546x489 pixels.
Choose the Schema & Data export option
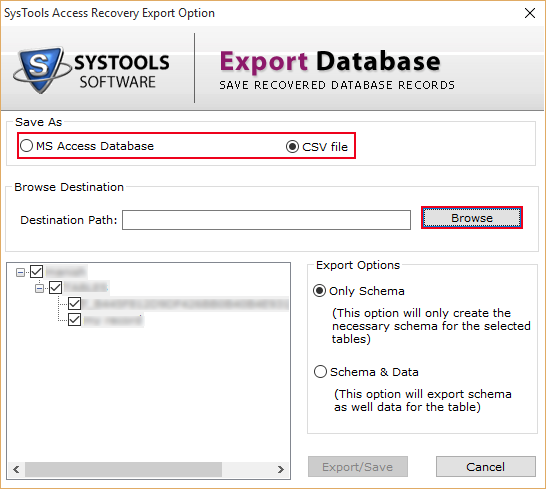point(366,372)
